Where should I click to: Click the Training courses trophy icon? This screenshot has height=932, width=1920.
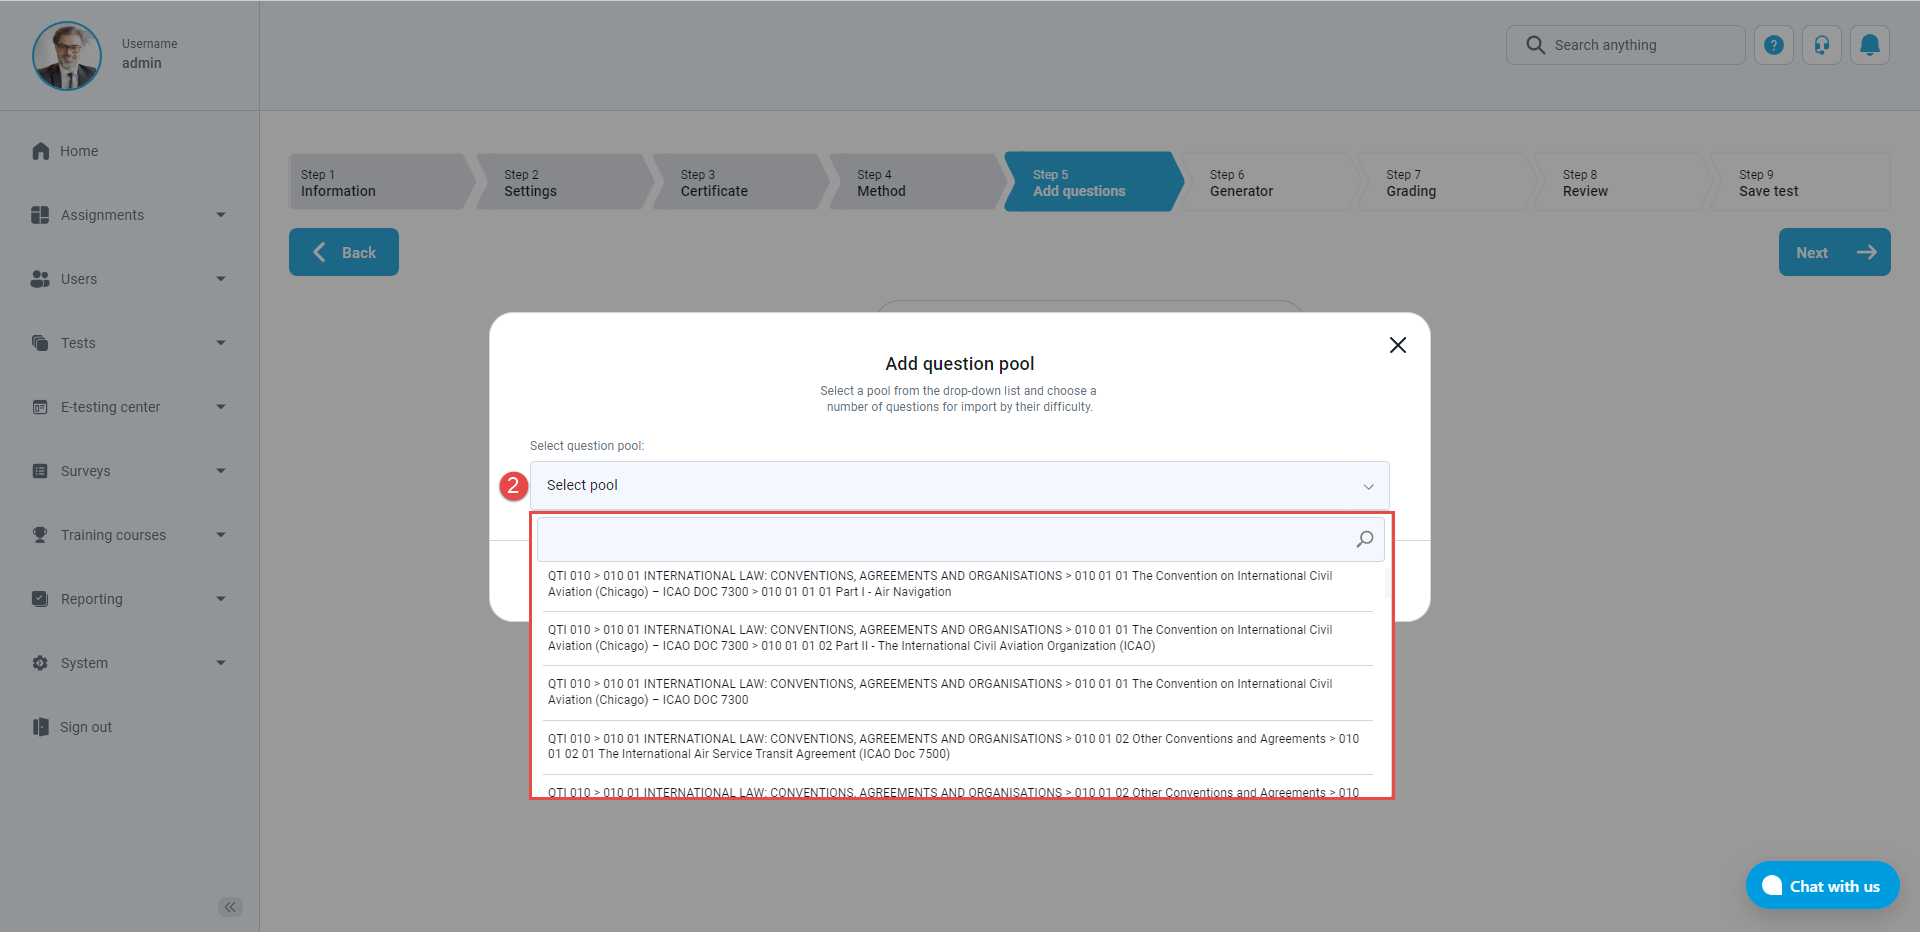pos(40,535)
